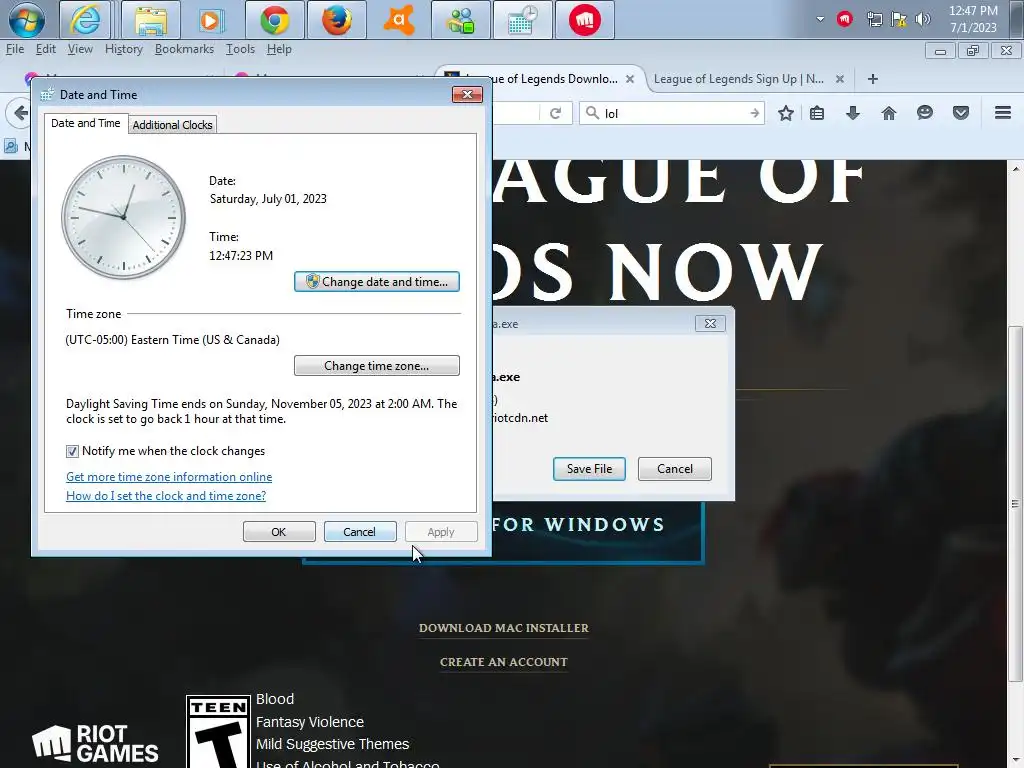Open Pocket icon in toolbar

[x=960, y=113]
